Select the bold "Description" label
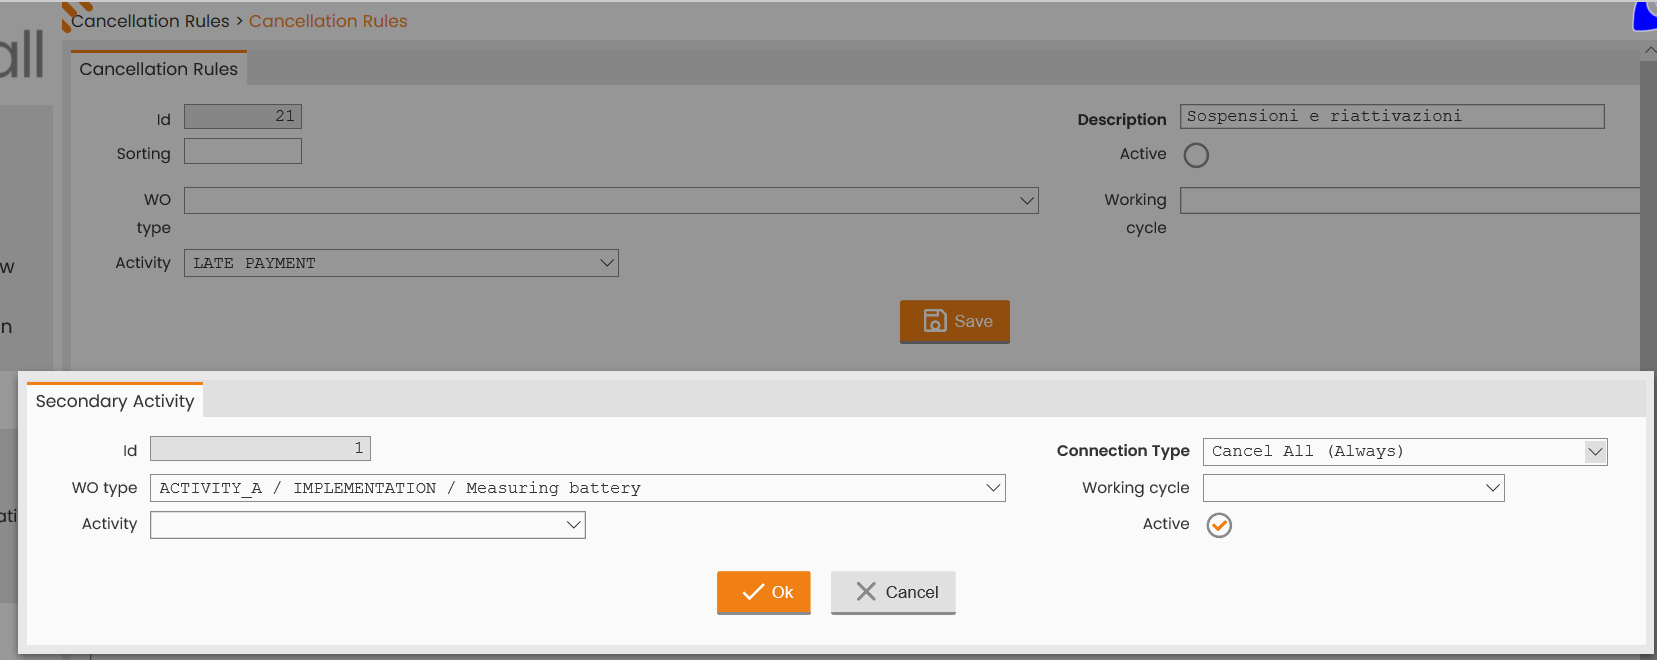Image resolution: width=1657 pixels, height=660 pixels. (1122, 119)
